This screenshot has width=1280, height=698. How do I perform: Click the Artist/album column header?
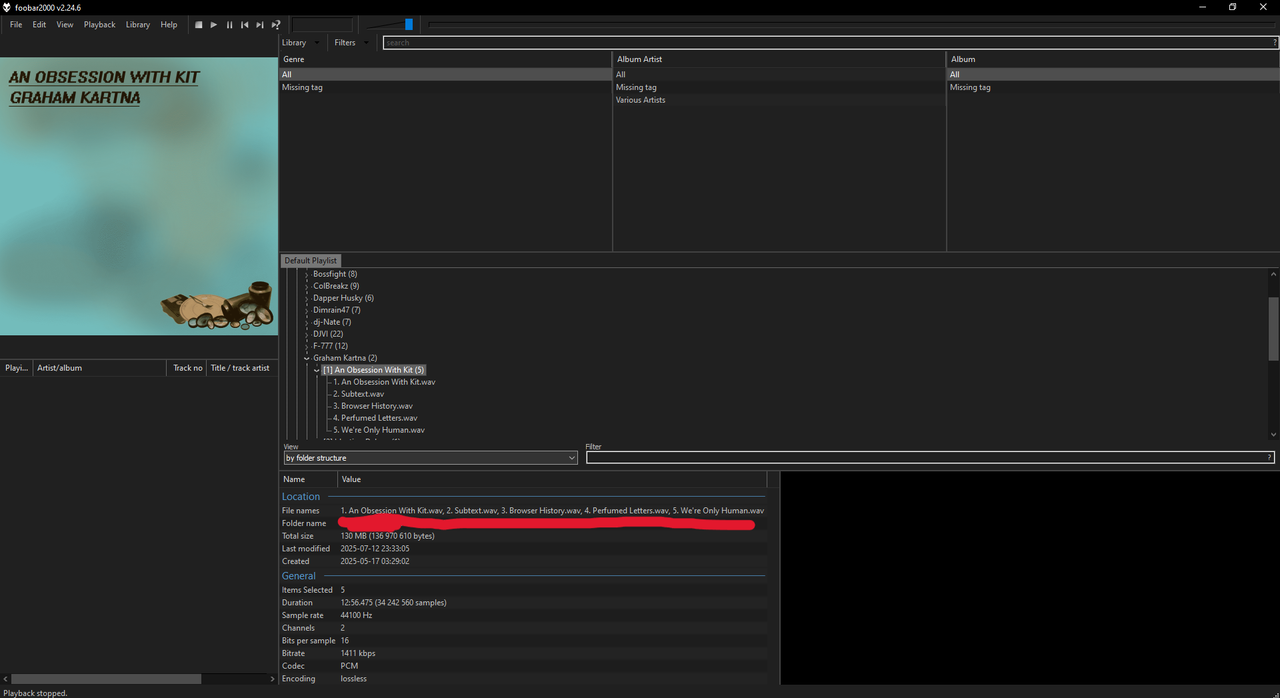click(99, 368)
